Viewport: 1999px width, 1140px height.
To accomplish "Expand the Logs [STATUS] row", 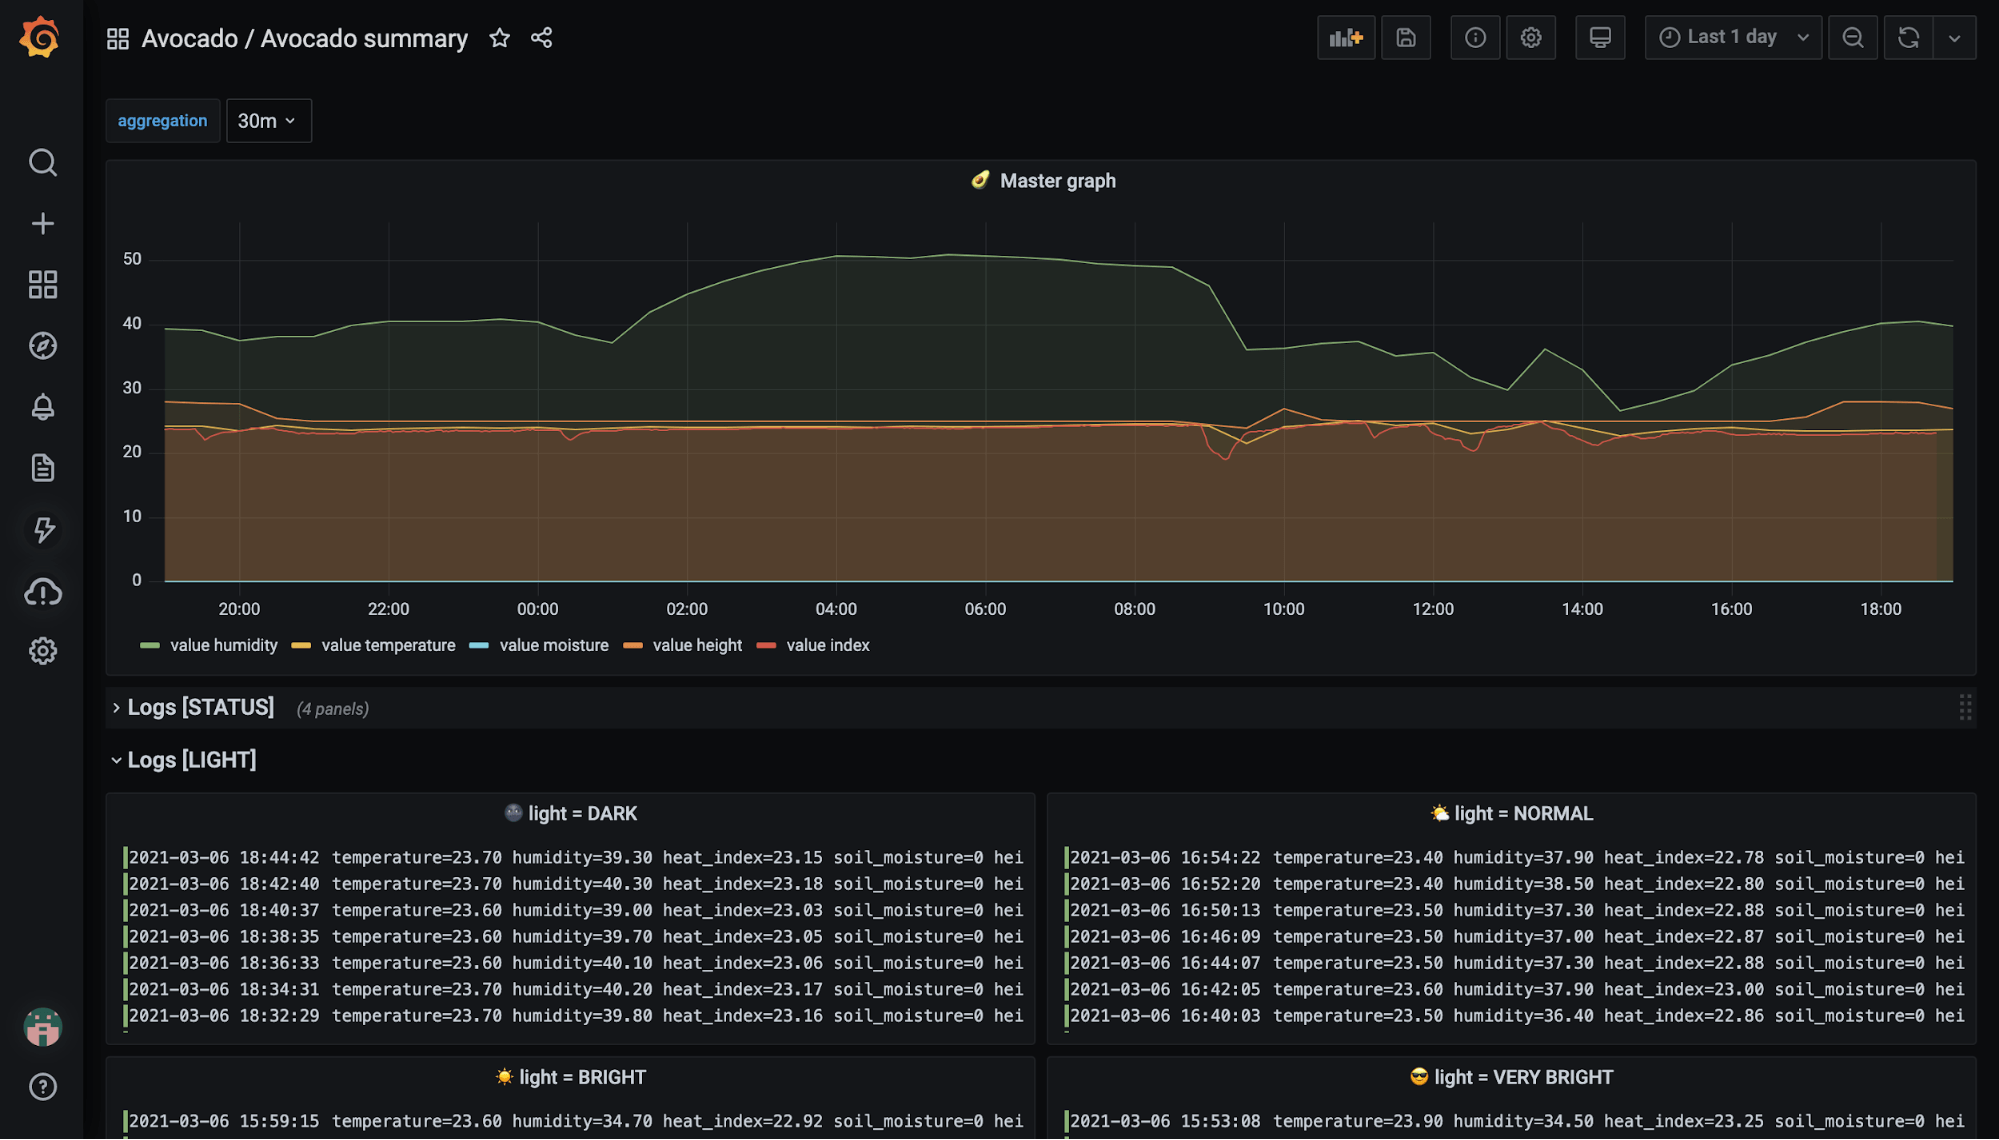I will tap(200, 708).
